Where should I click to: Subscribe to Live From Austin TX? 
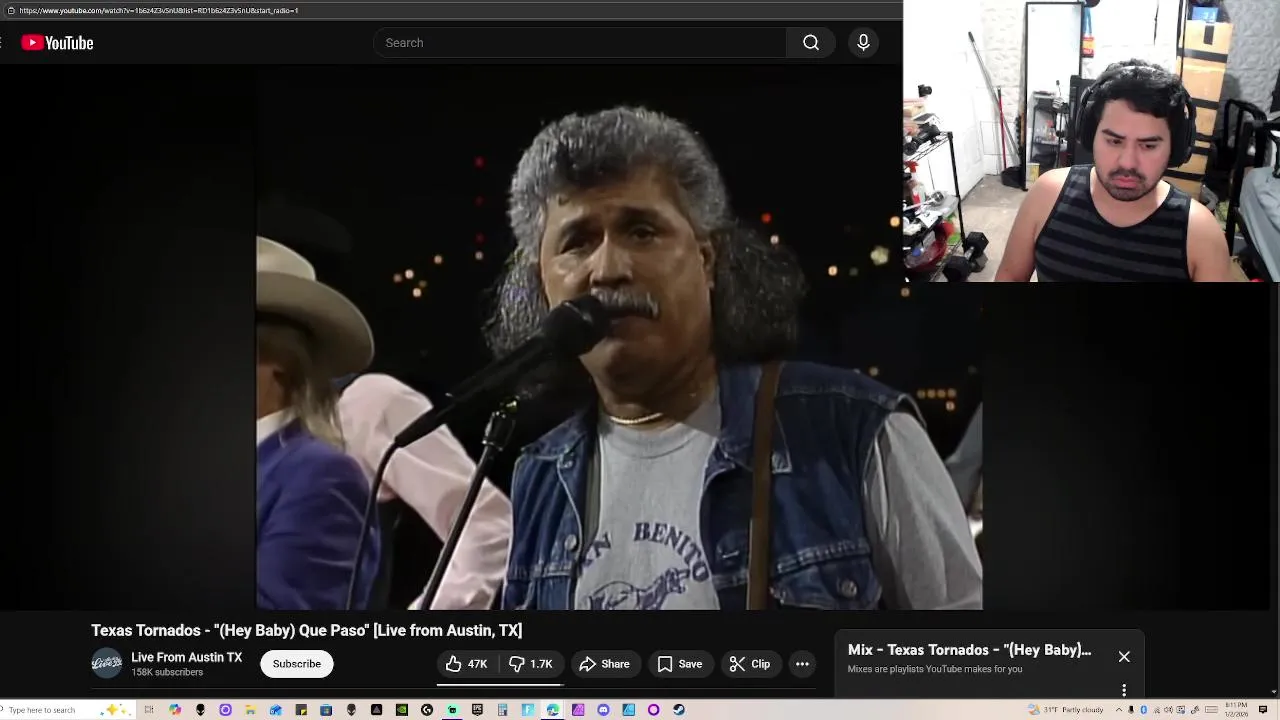[297, 664]
